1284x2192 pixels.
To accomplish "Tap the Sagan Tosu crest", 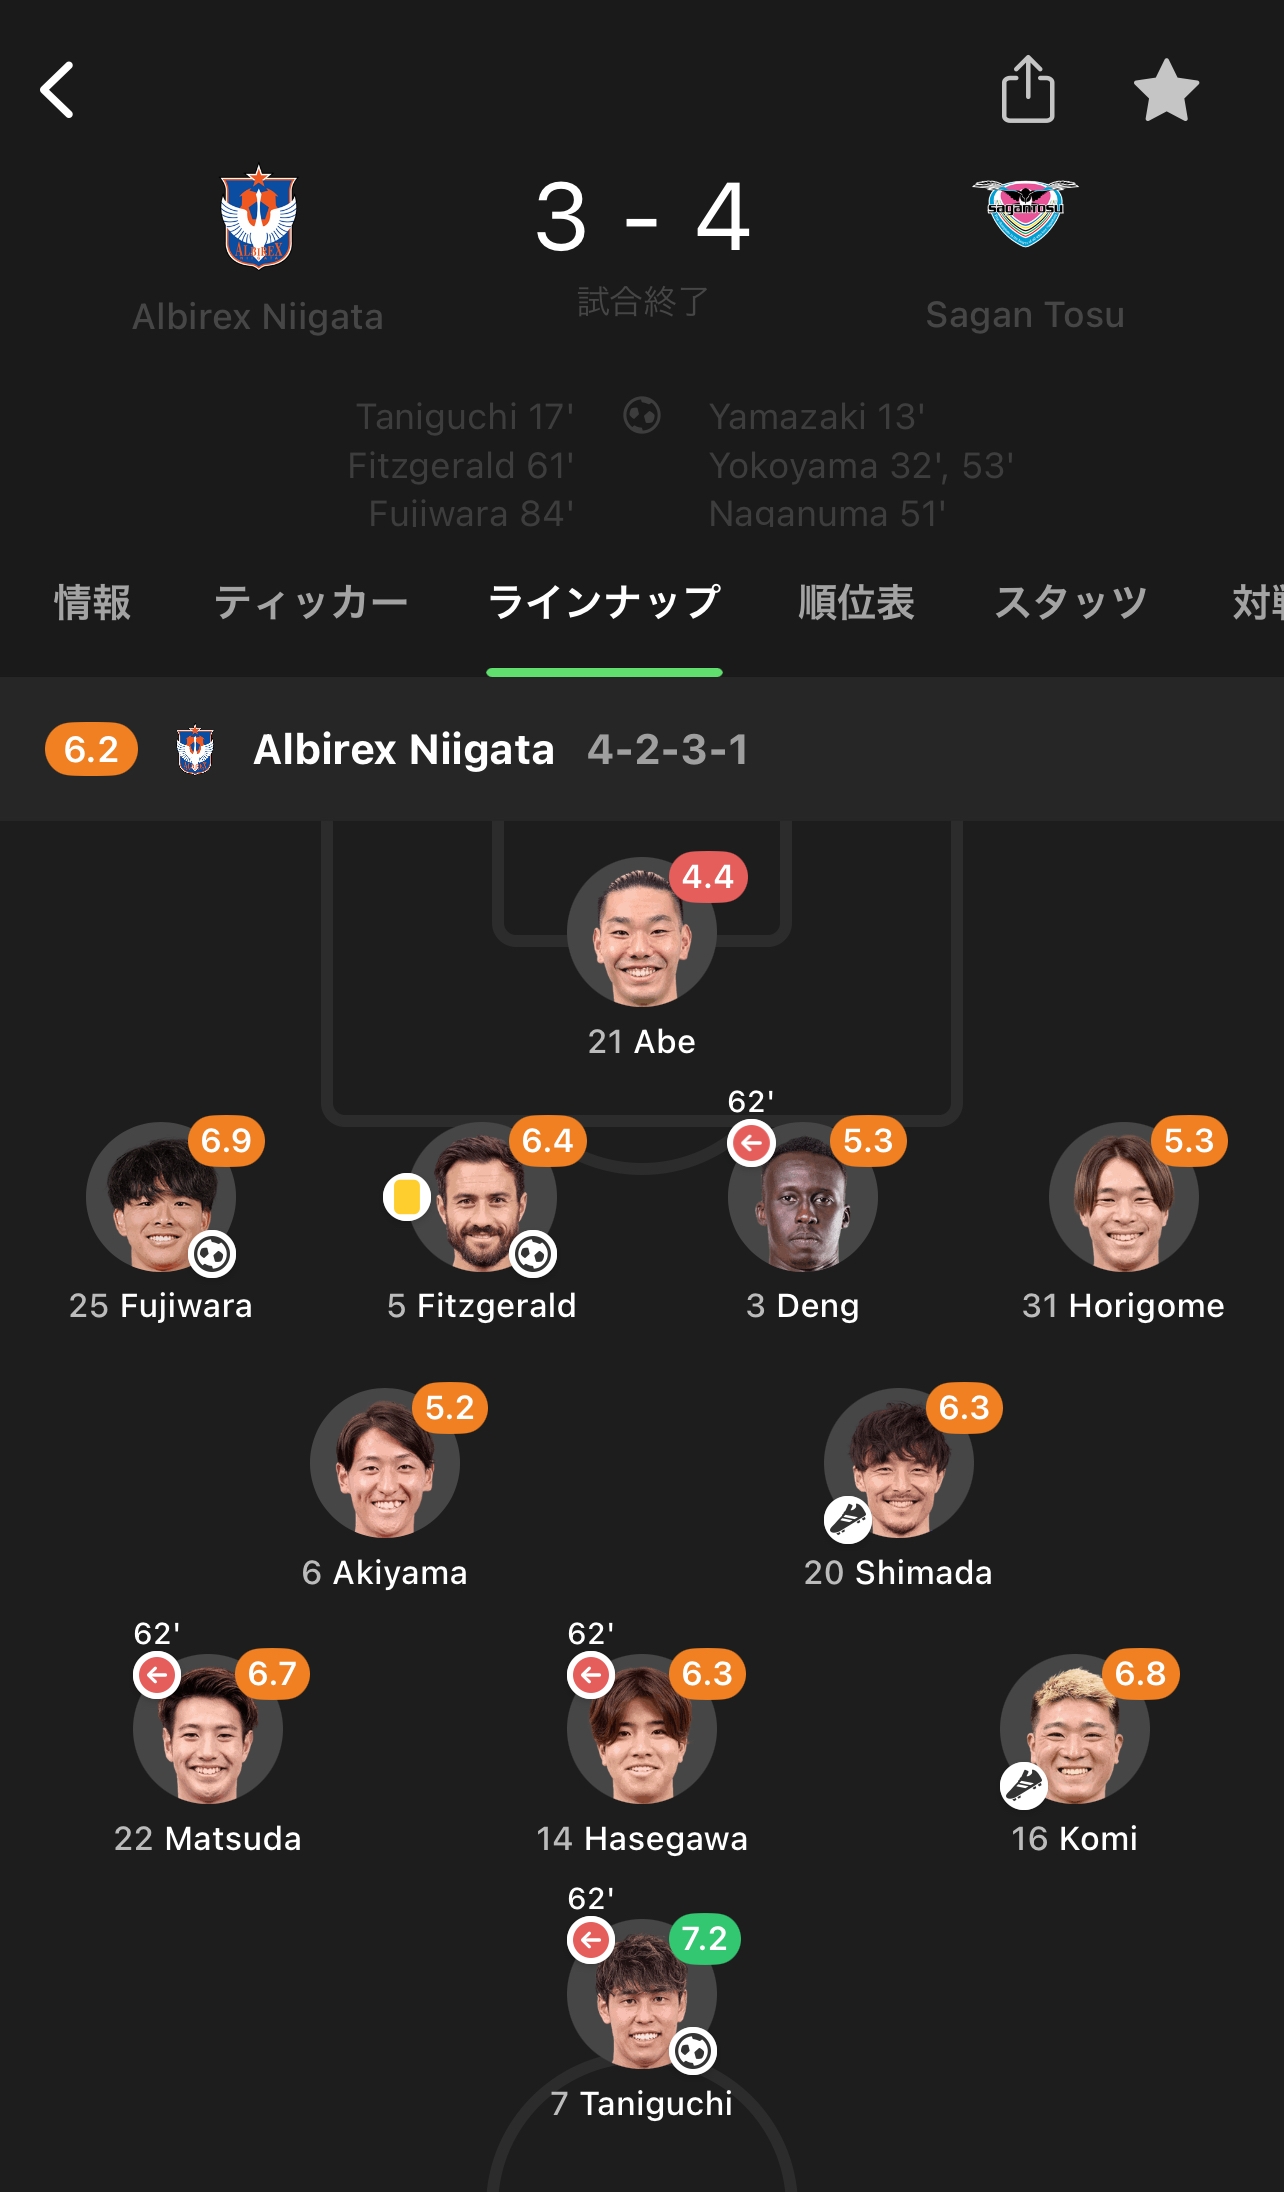I will tap(1025, 212).
